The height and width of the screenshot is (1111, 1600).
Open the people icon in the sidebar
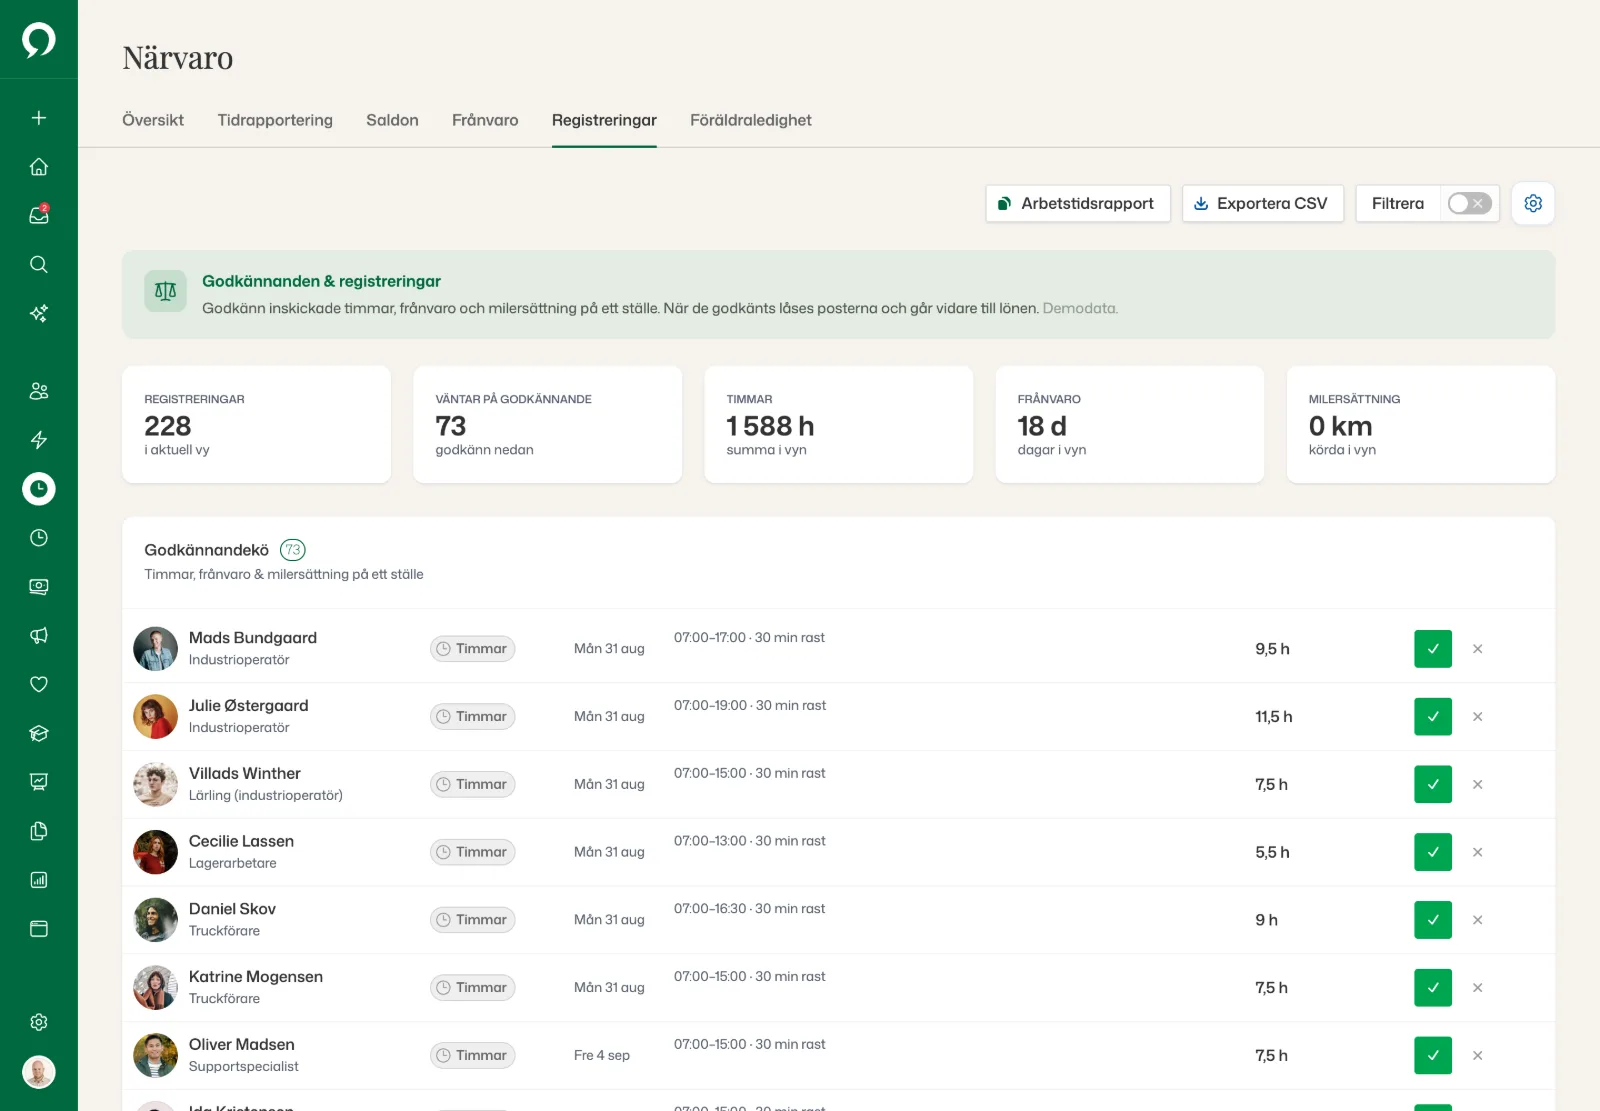39,391
